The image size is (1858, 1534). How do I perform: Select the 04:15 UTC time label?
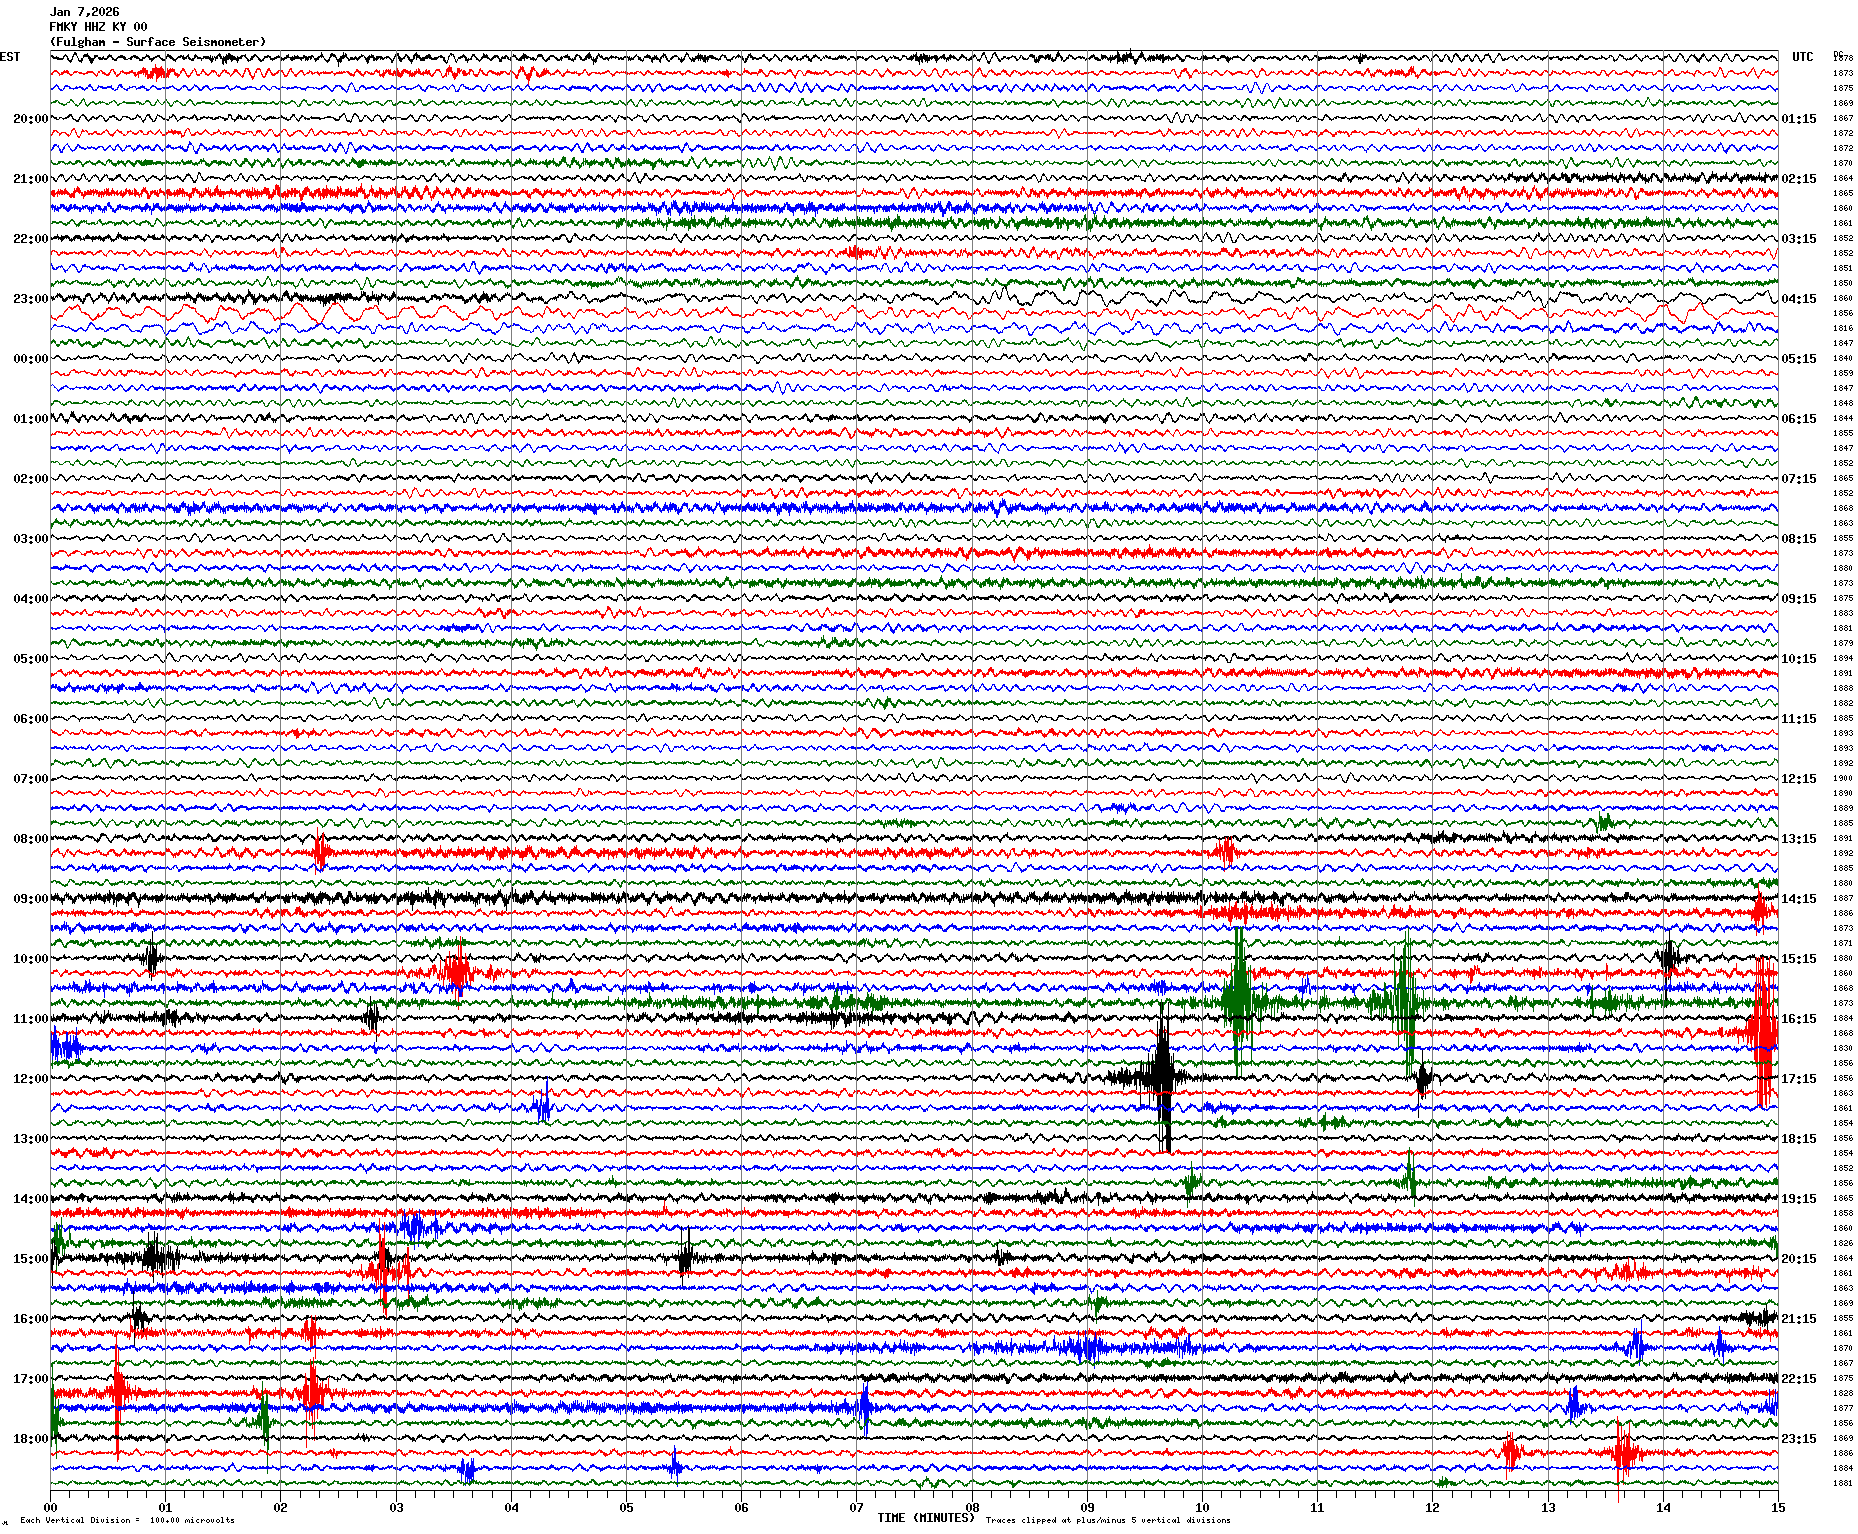tap(1799, 299)
